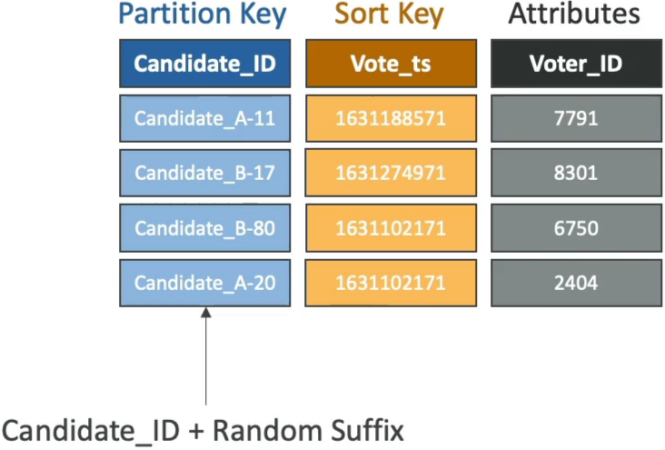Click the Candidate_ID + Random Suffix caption

(x=203, y=430)
